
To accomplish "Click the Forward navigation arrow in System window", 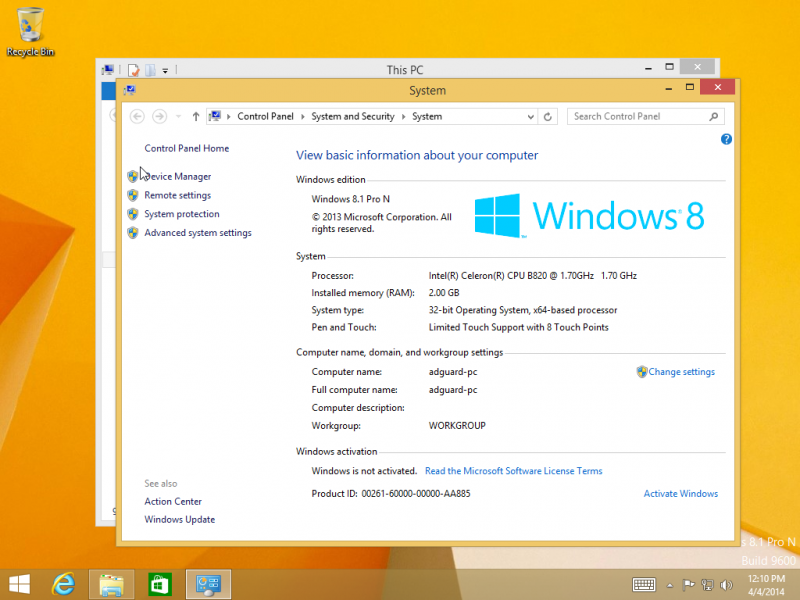I will pos(160,117).
